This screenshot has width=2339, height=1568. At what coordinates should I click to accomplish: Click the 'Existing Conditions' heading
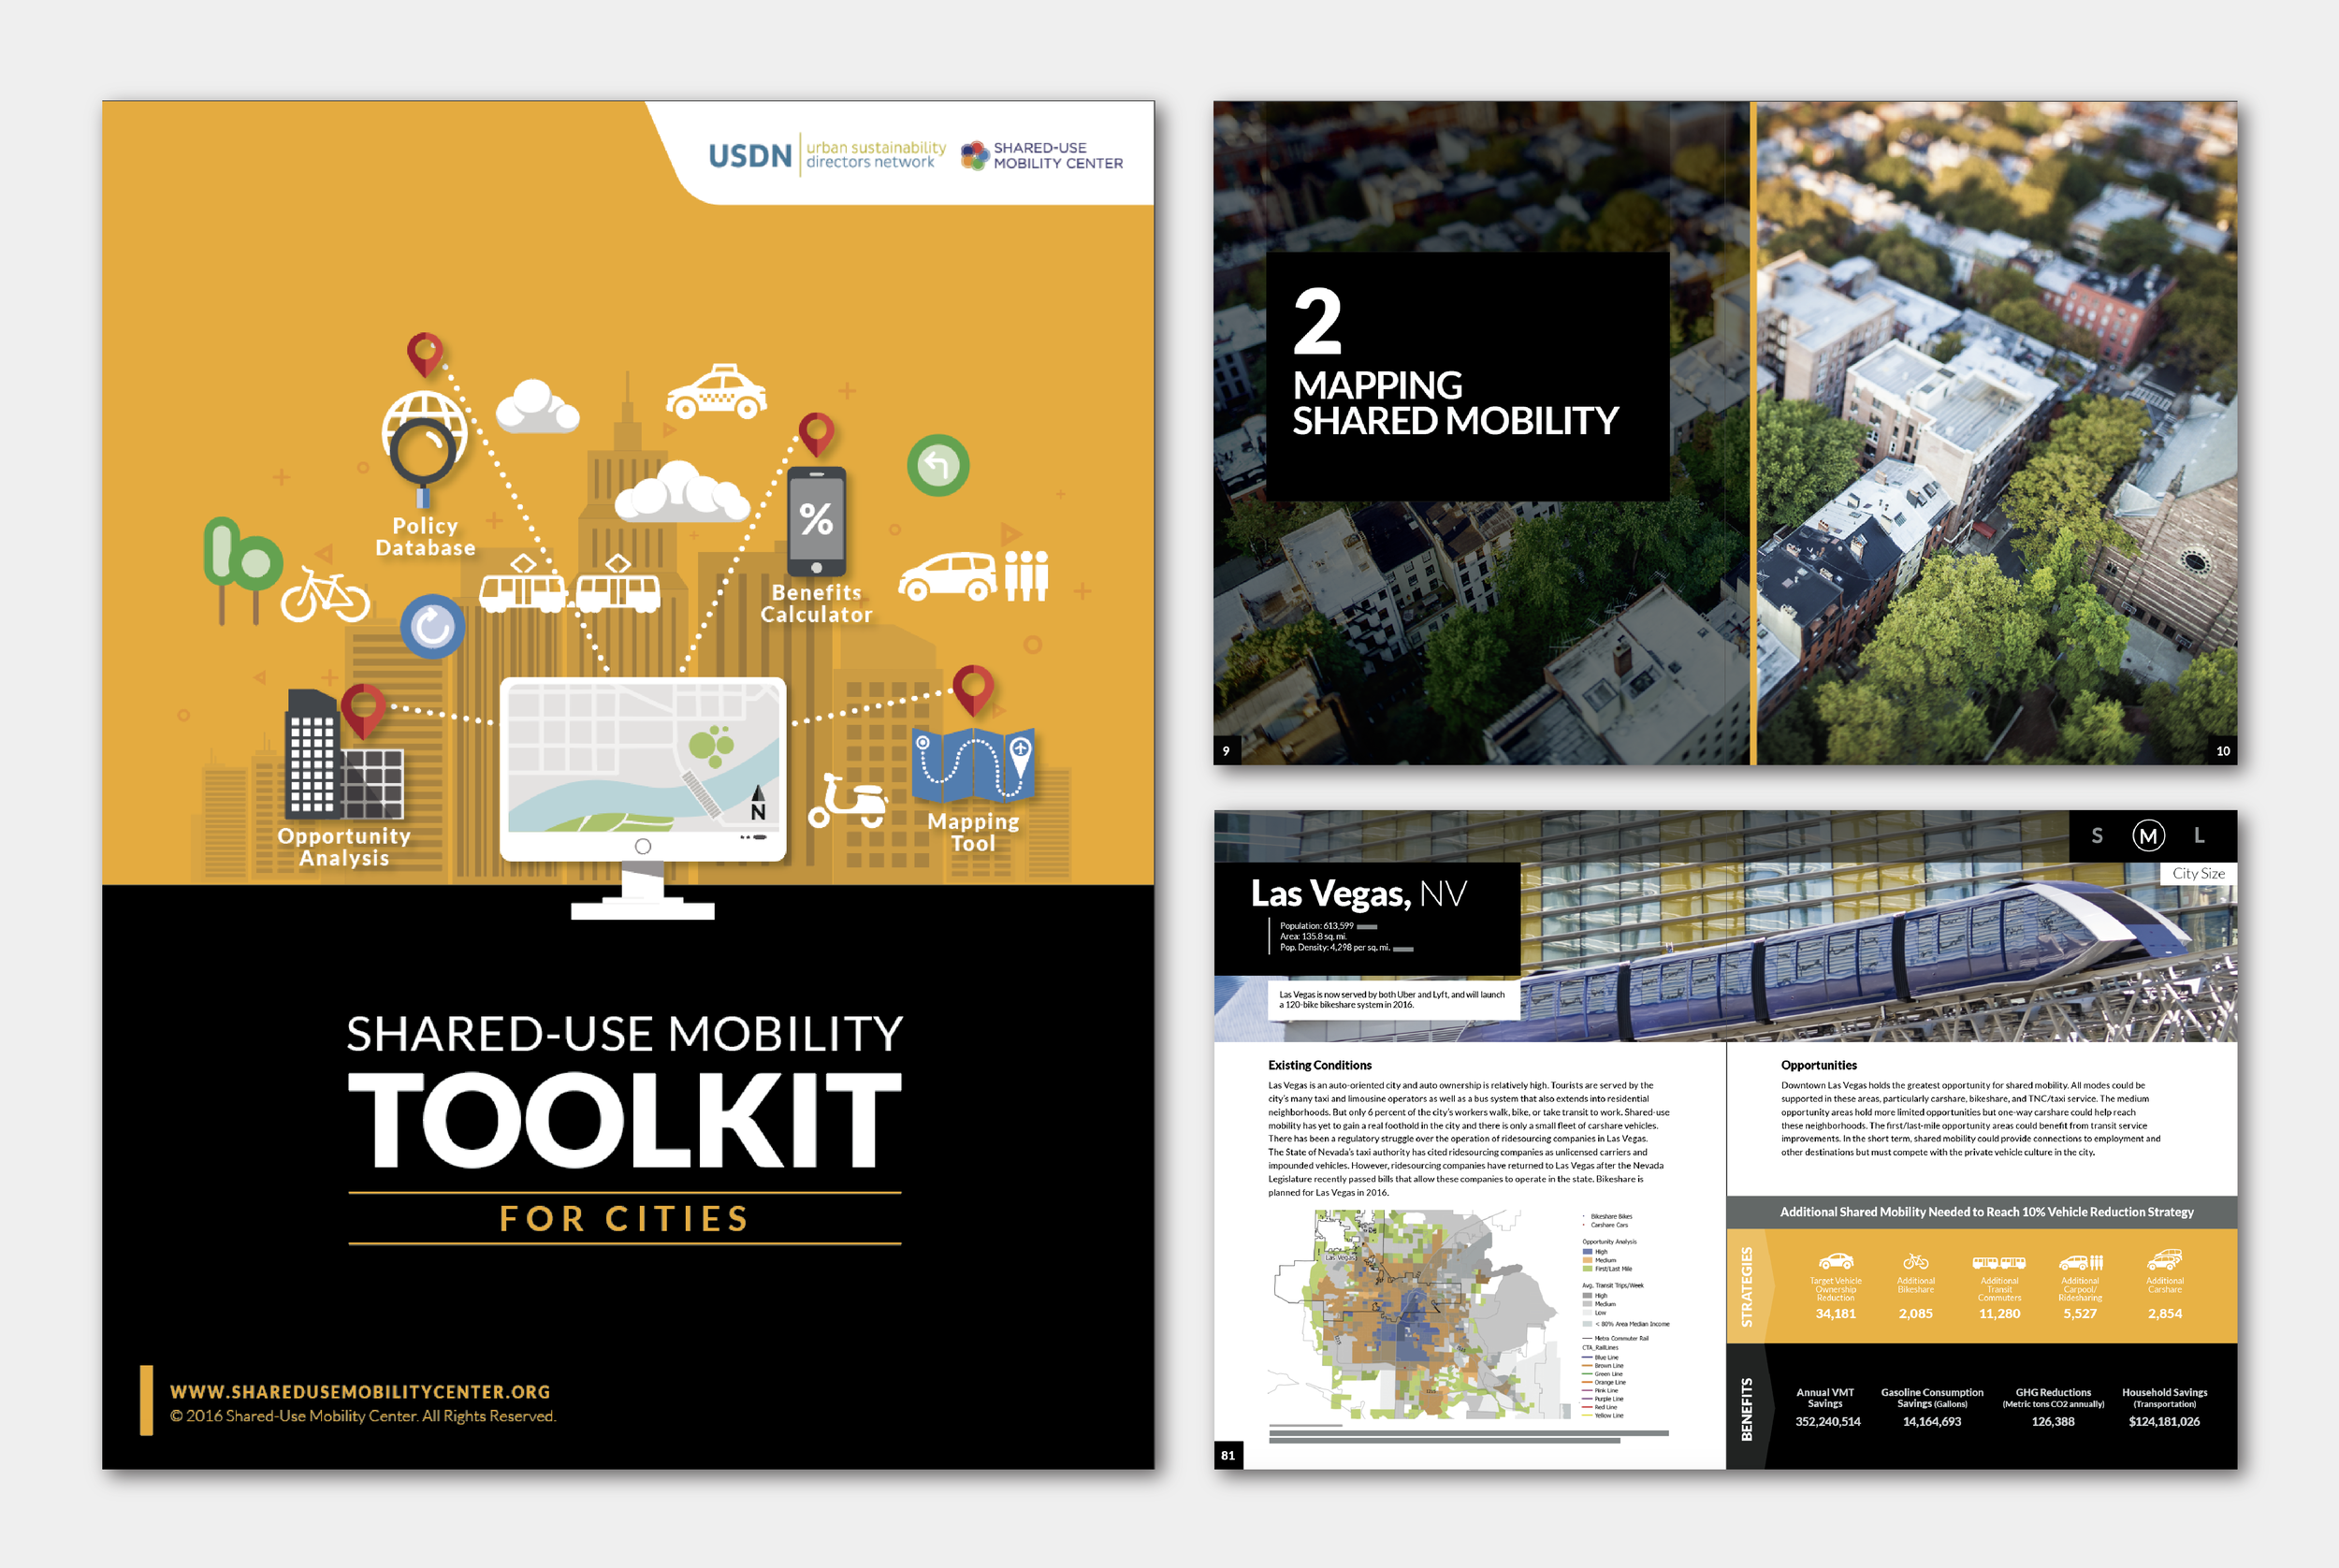click(1319, 1065)
